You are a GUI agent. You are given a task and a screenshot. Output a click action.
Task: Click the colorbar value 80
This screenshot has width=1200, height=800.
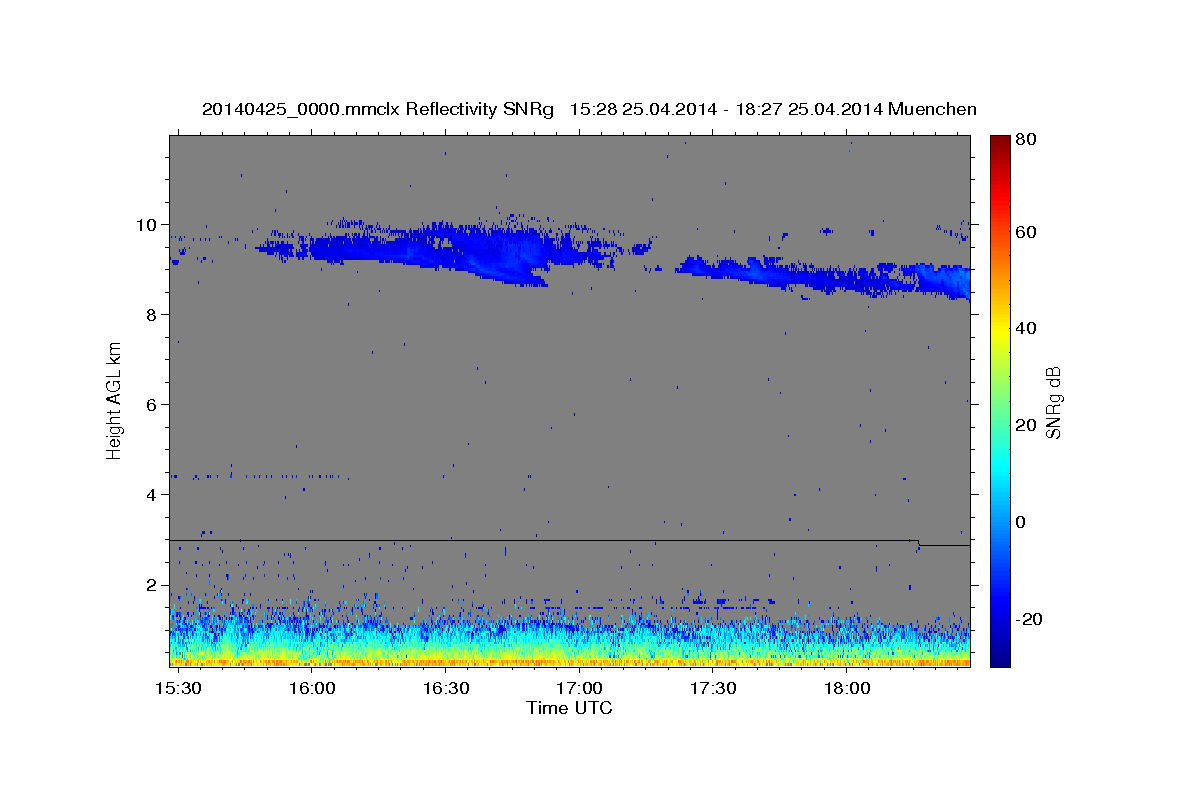tap(1026, 139)
